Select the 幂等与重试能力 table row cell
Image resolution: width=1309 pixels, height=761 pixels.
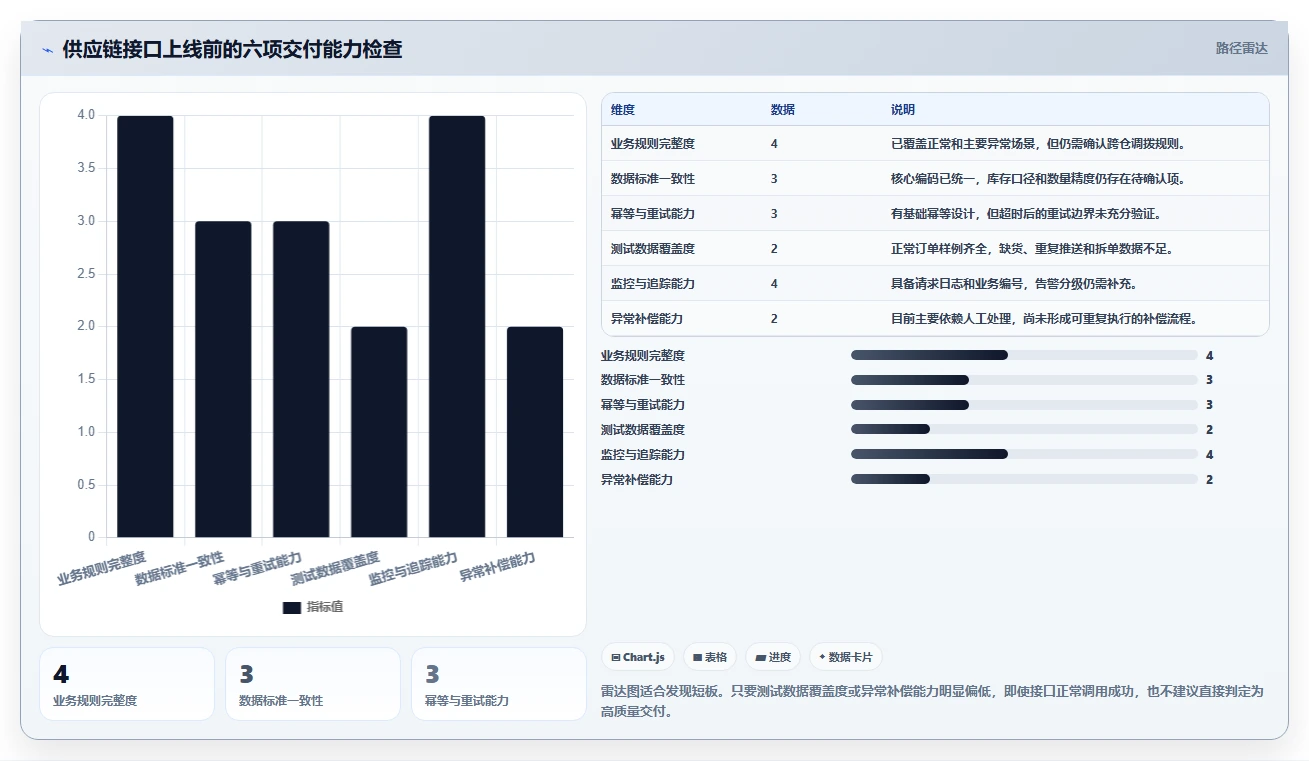653,214
